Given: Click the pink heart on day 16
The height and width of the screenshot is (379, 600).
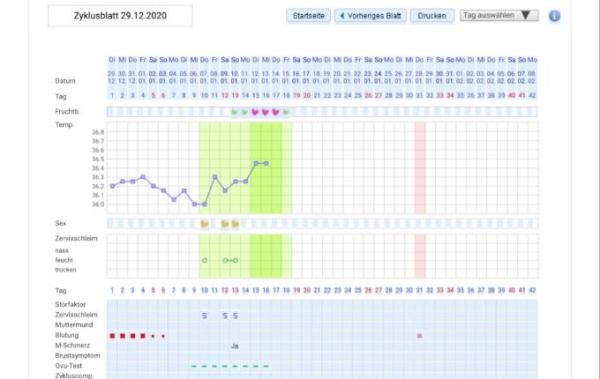Looking at the screenshot, I should click(266, 112).
